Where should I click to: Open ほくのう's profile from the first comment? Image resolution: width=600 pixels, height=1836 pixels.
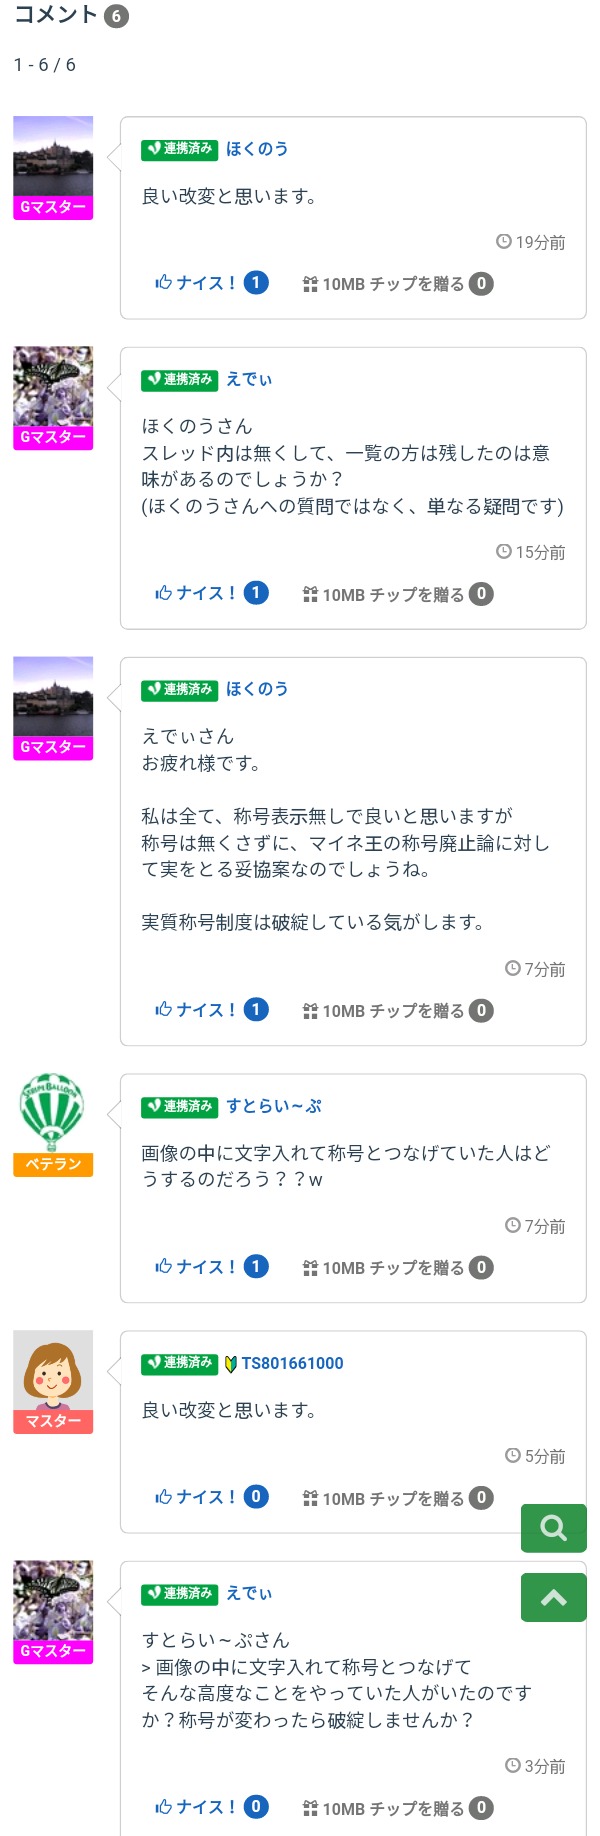(x=257, y=149)
